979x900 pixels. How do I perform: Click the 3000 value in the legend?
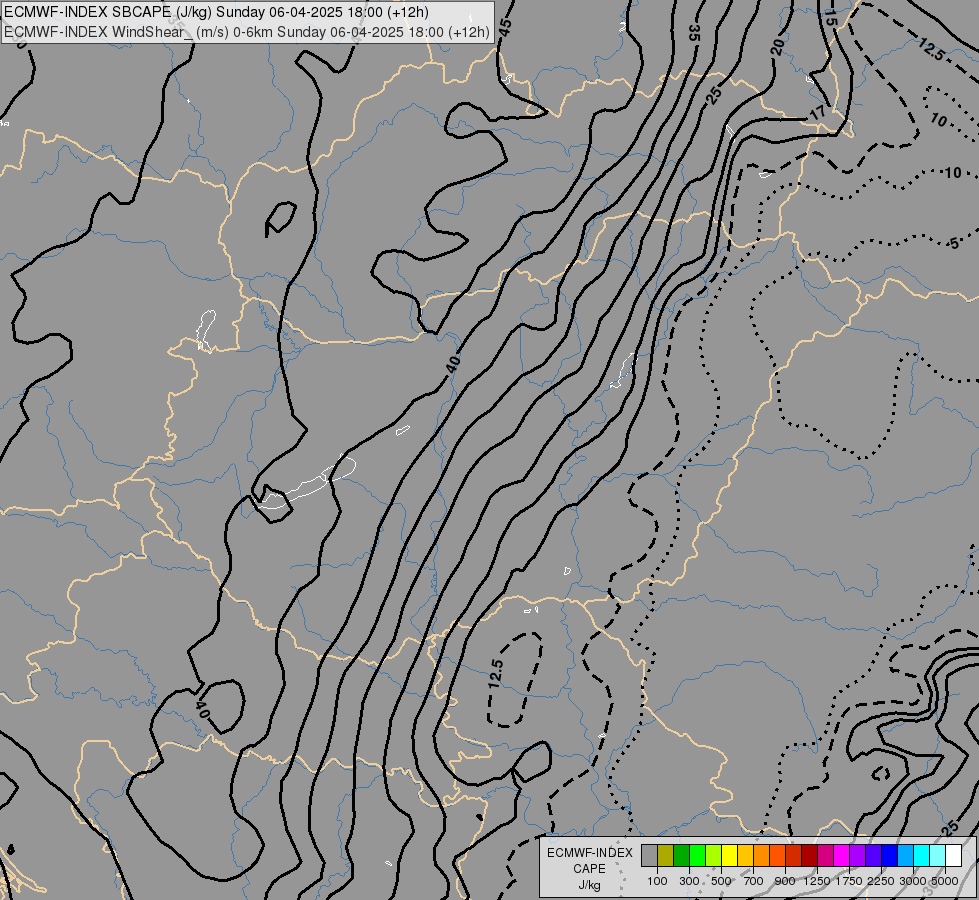point(913,881)
